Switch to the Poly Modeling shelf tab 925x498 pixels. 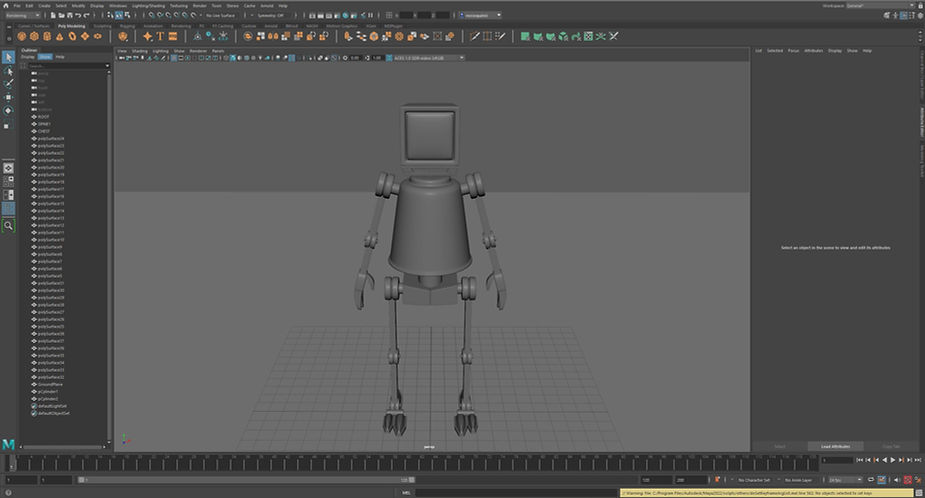tap(71, 26)
